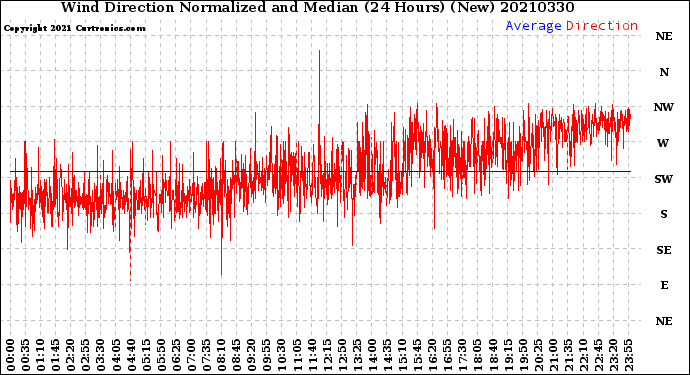690x375 pixels.
Task: Click the 02:20 time axis label
Action: coord(71,355)
